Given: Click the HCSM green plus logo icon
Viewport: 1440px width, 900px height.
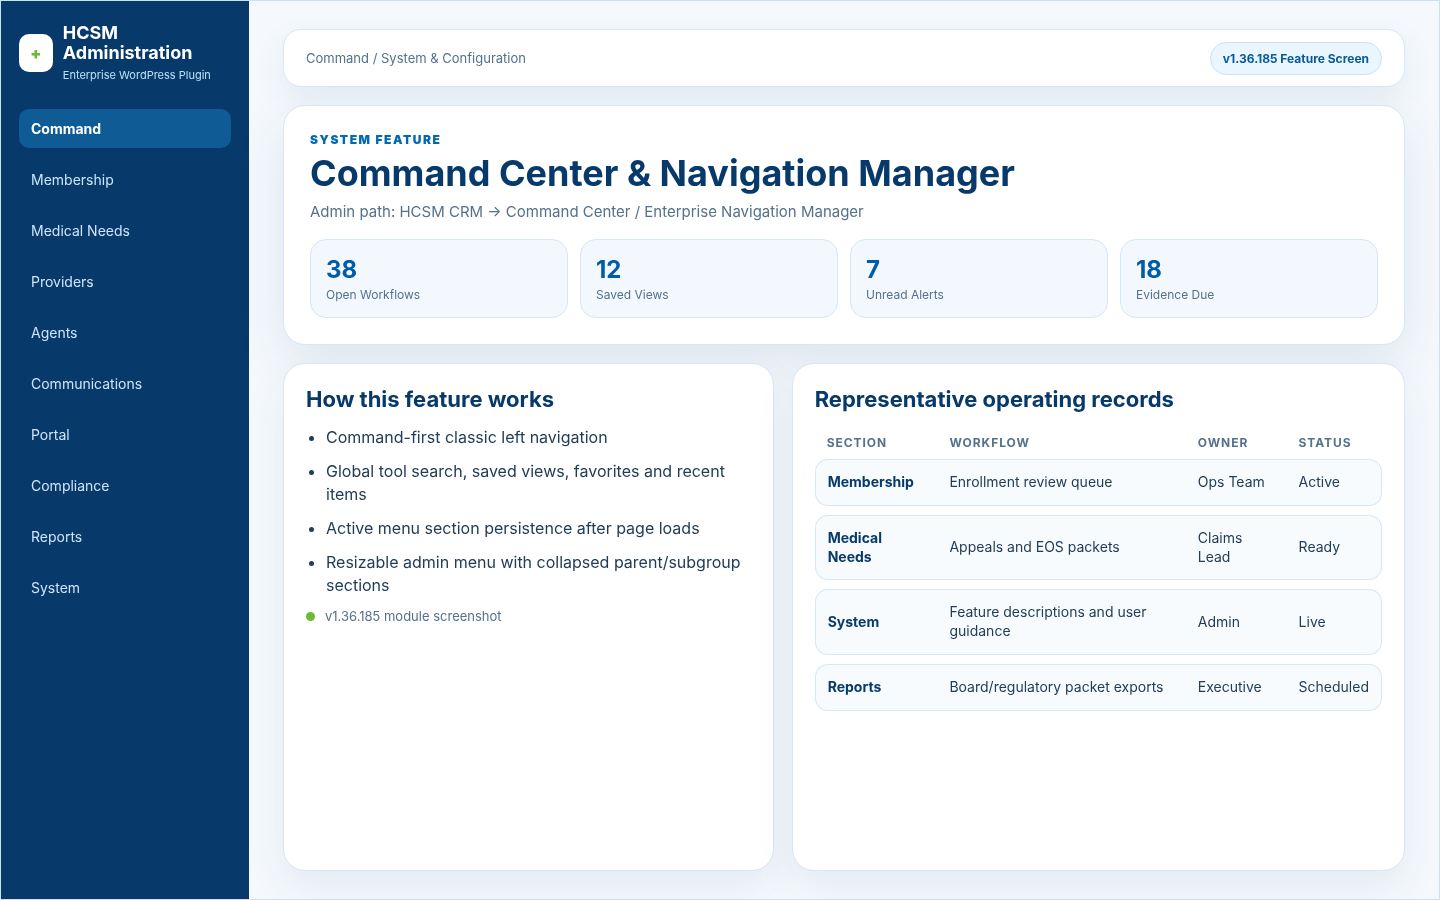Looking at the screenshot, I should pyautogui.click(x=36, y=54).
